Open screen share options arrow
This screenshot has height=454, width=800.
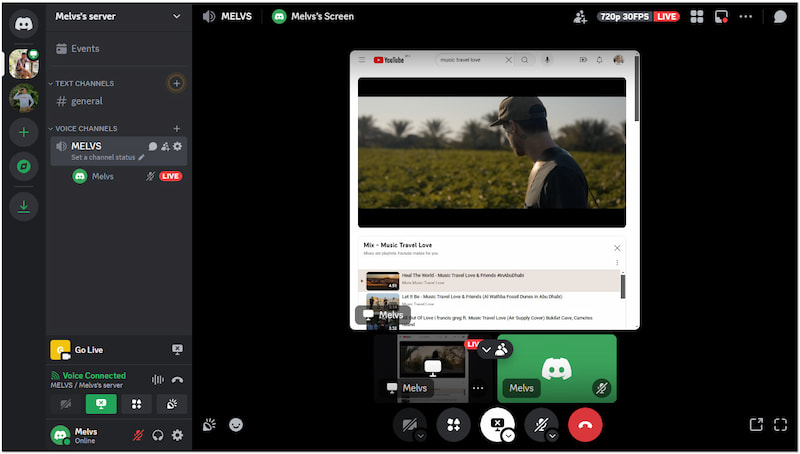508,435
